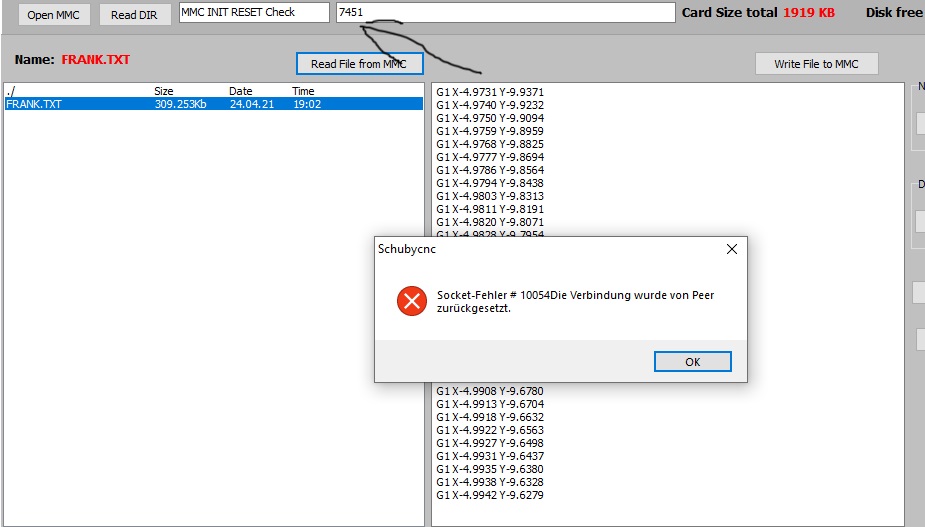Click line G1 X-4.9908 Y-9.6780
The height and width of the screenshot is (527, 925).
[x=490, y=391]
